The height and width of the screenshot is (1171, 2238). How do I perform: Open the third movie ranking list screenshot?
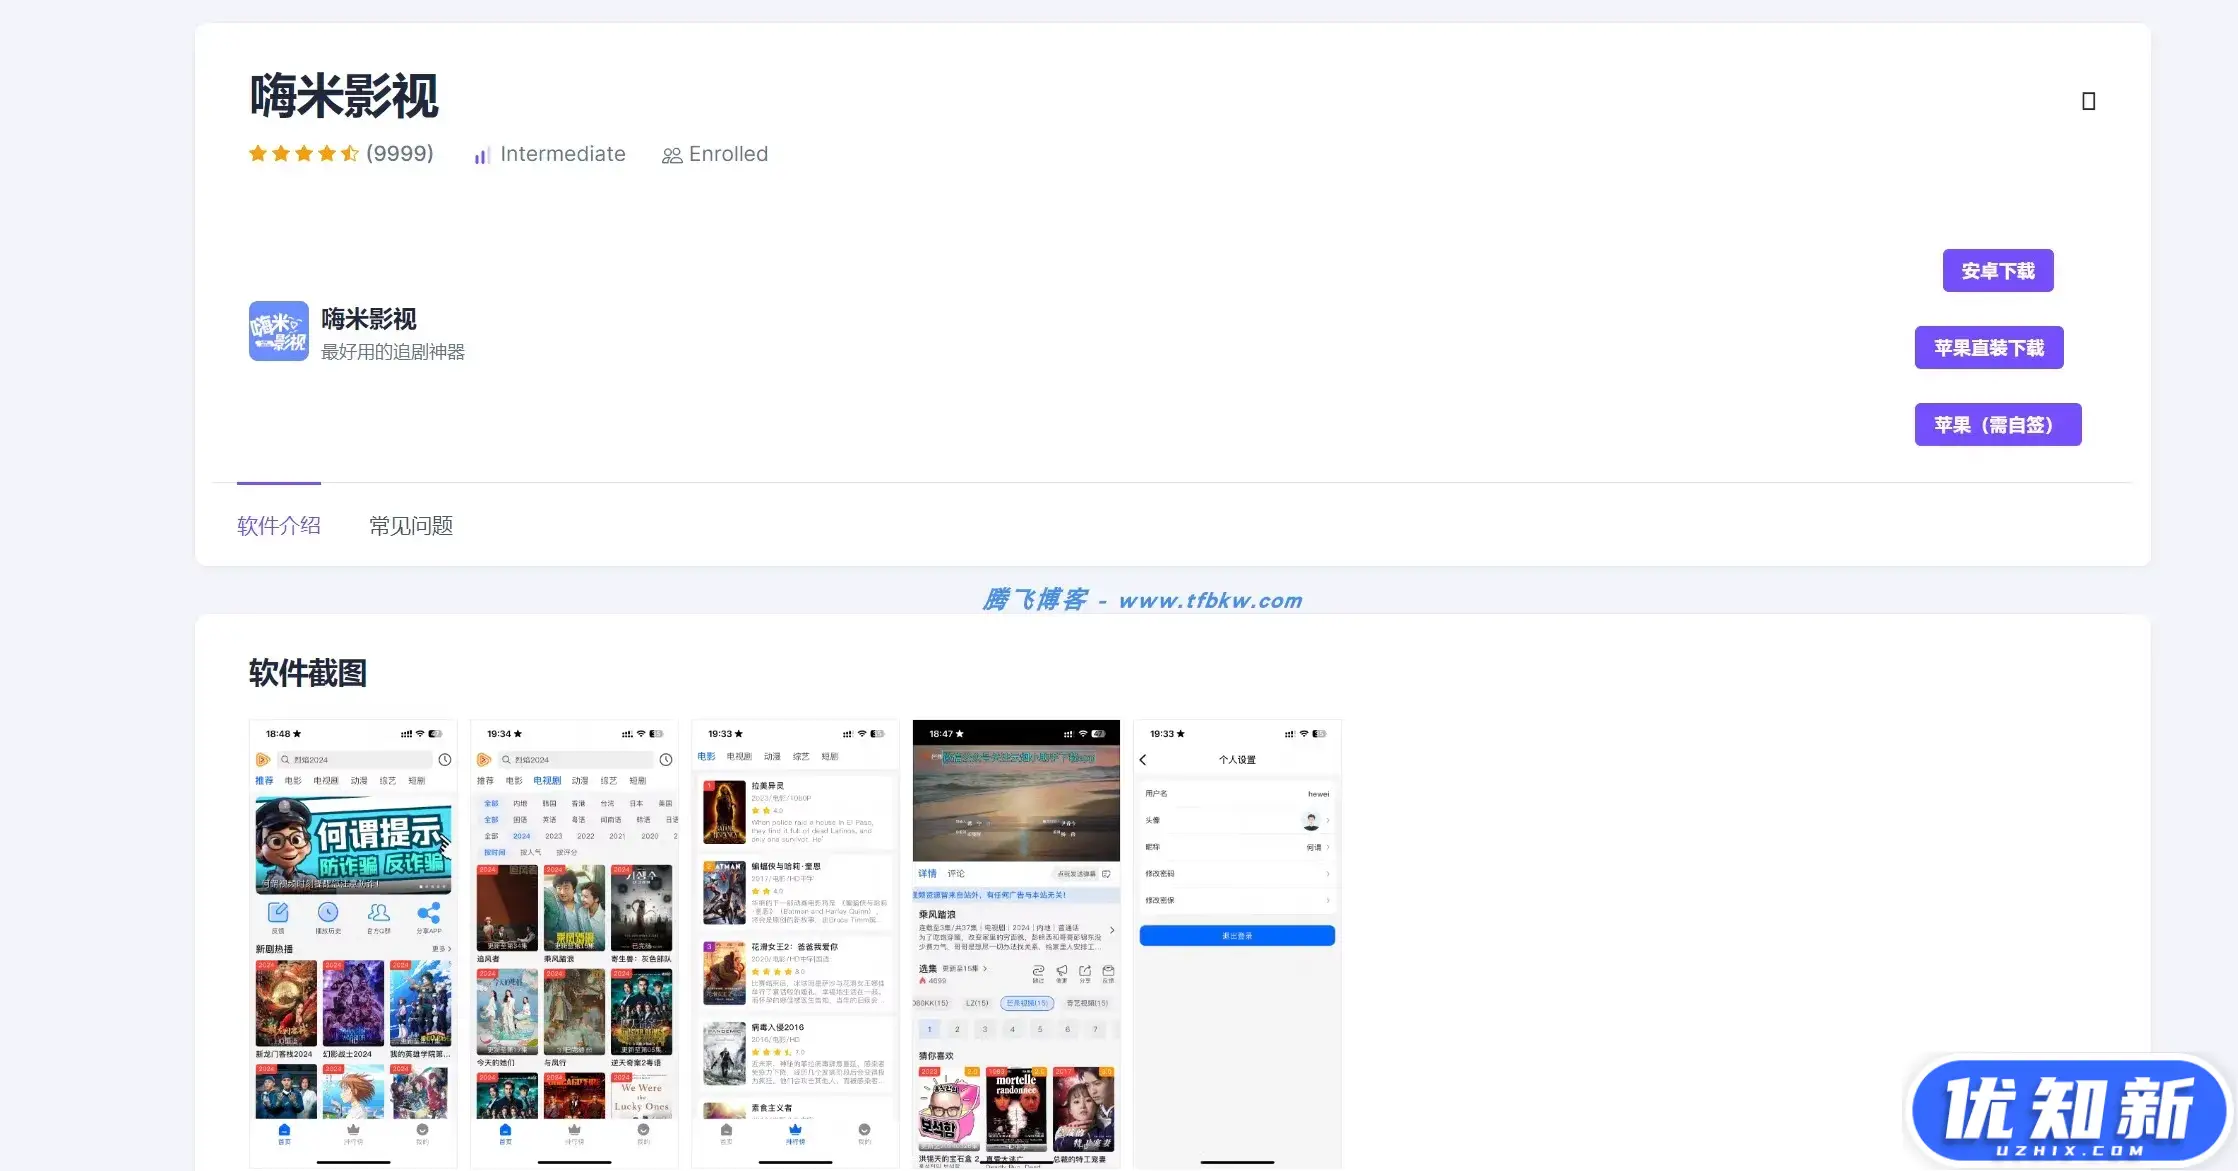coord(795,944)
